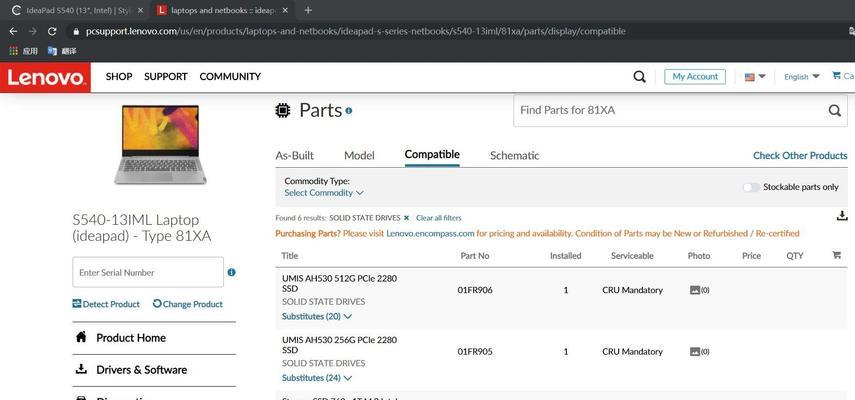Open a new browser tab with plus

[308, 10]
